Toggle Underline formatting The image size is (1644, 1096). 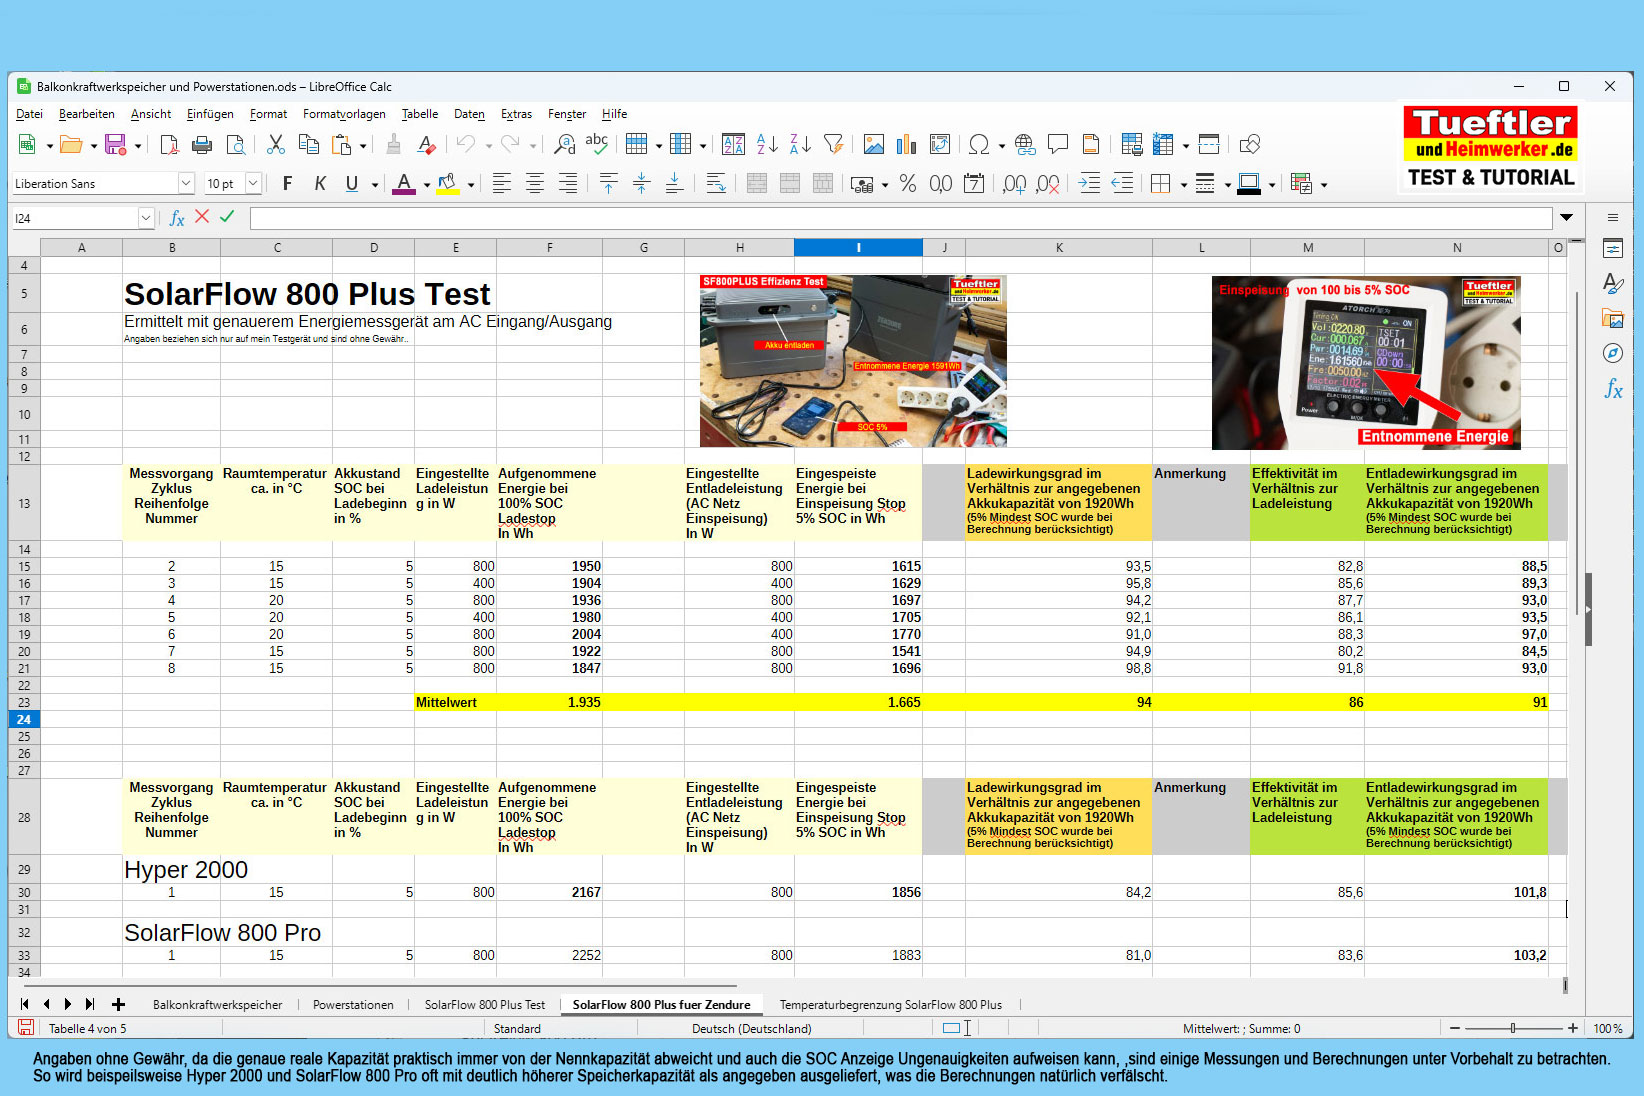pos(352,184)
